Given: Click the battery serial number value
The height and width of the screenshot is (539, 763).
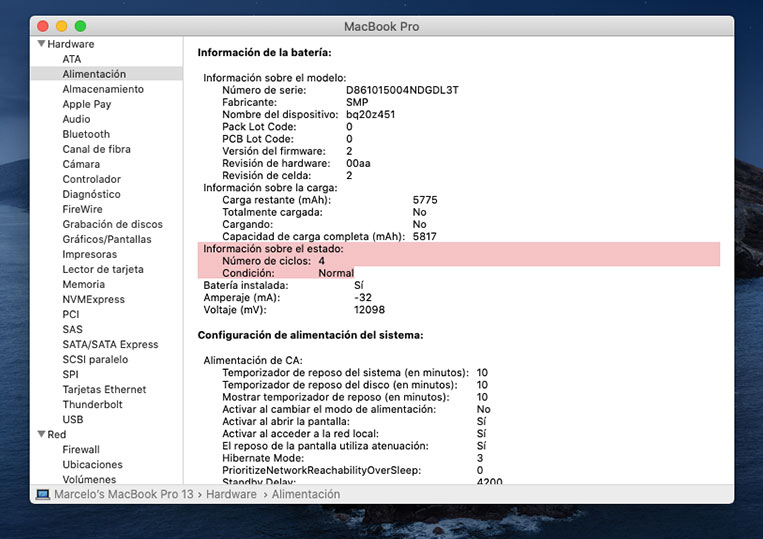Looking at the screenshot, I should pyautogui.click(x=402, y=90).
